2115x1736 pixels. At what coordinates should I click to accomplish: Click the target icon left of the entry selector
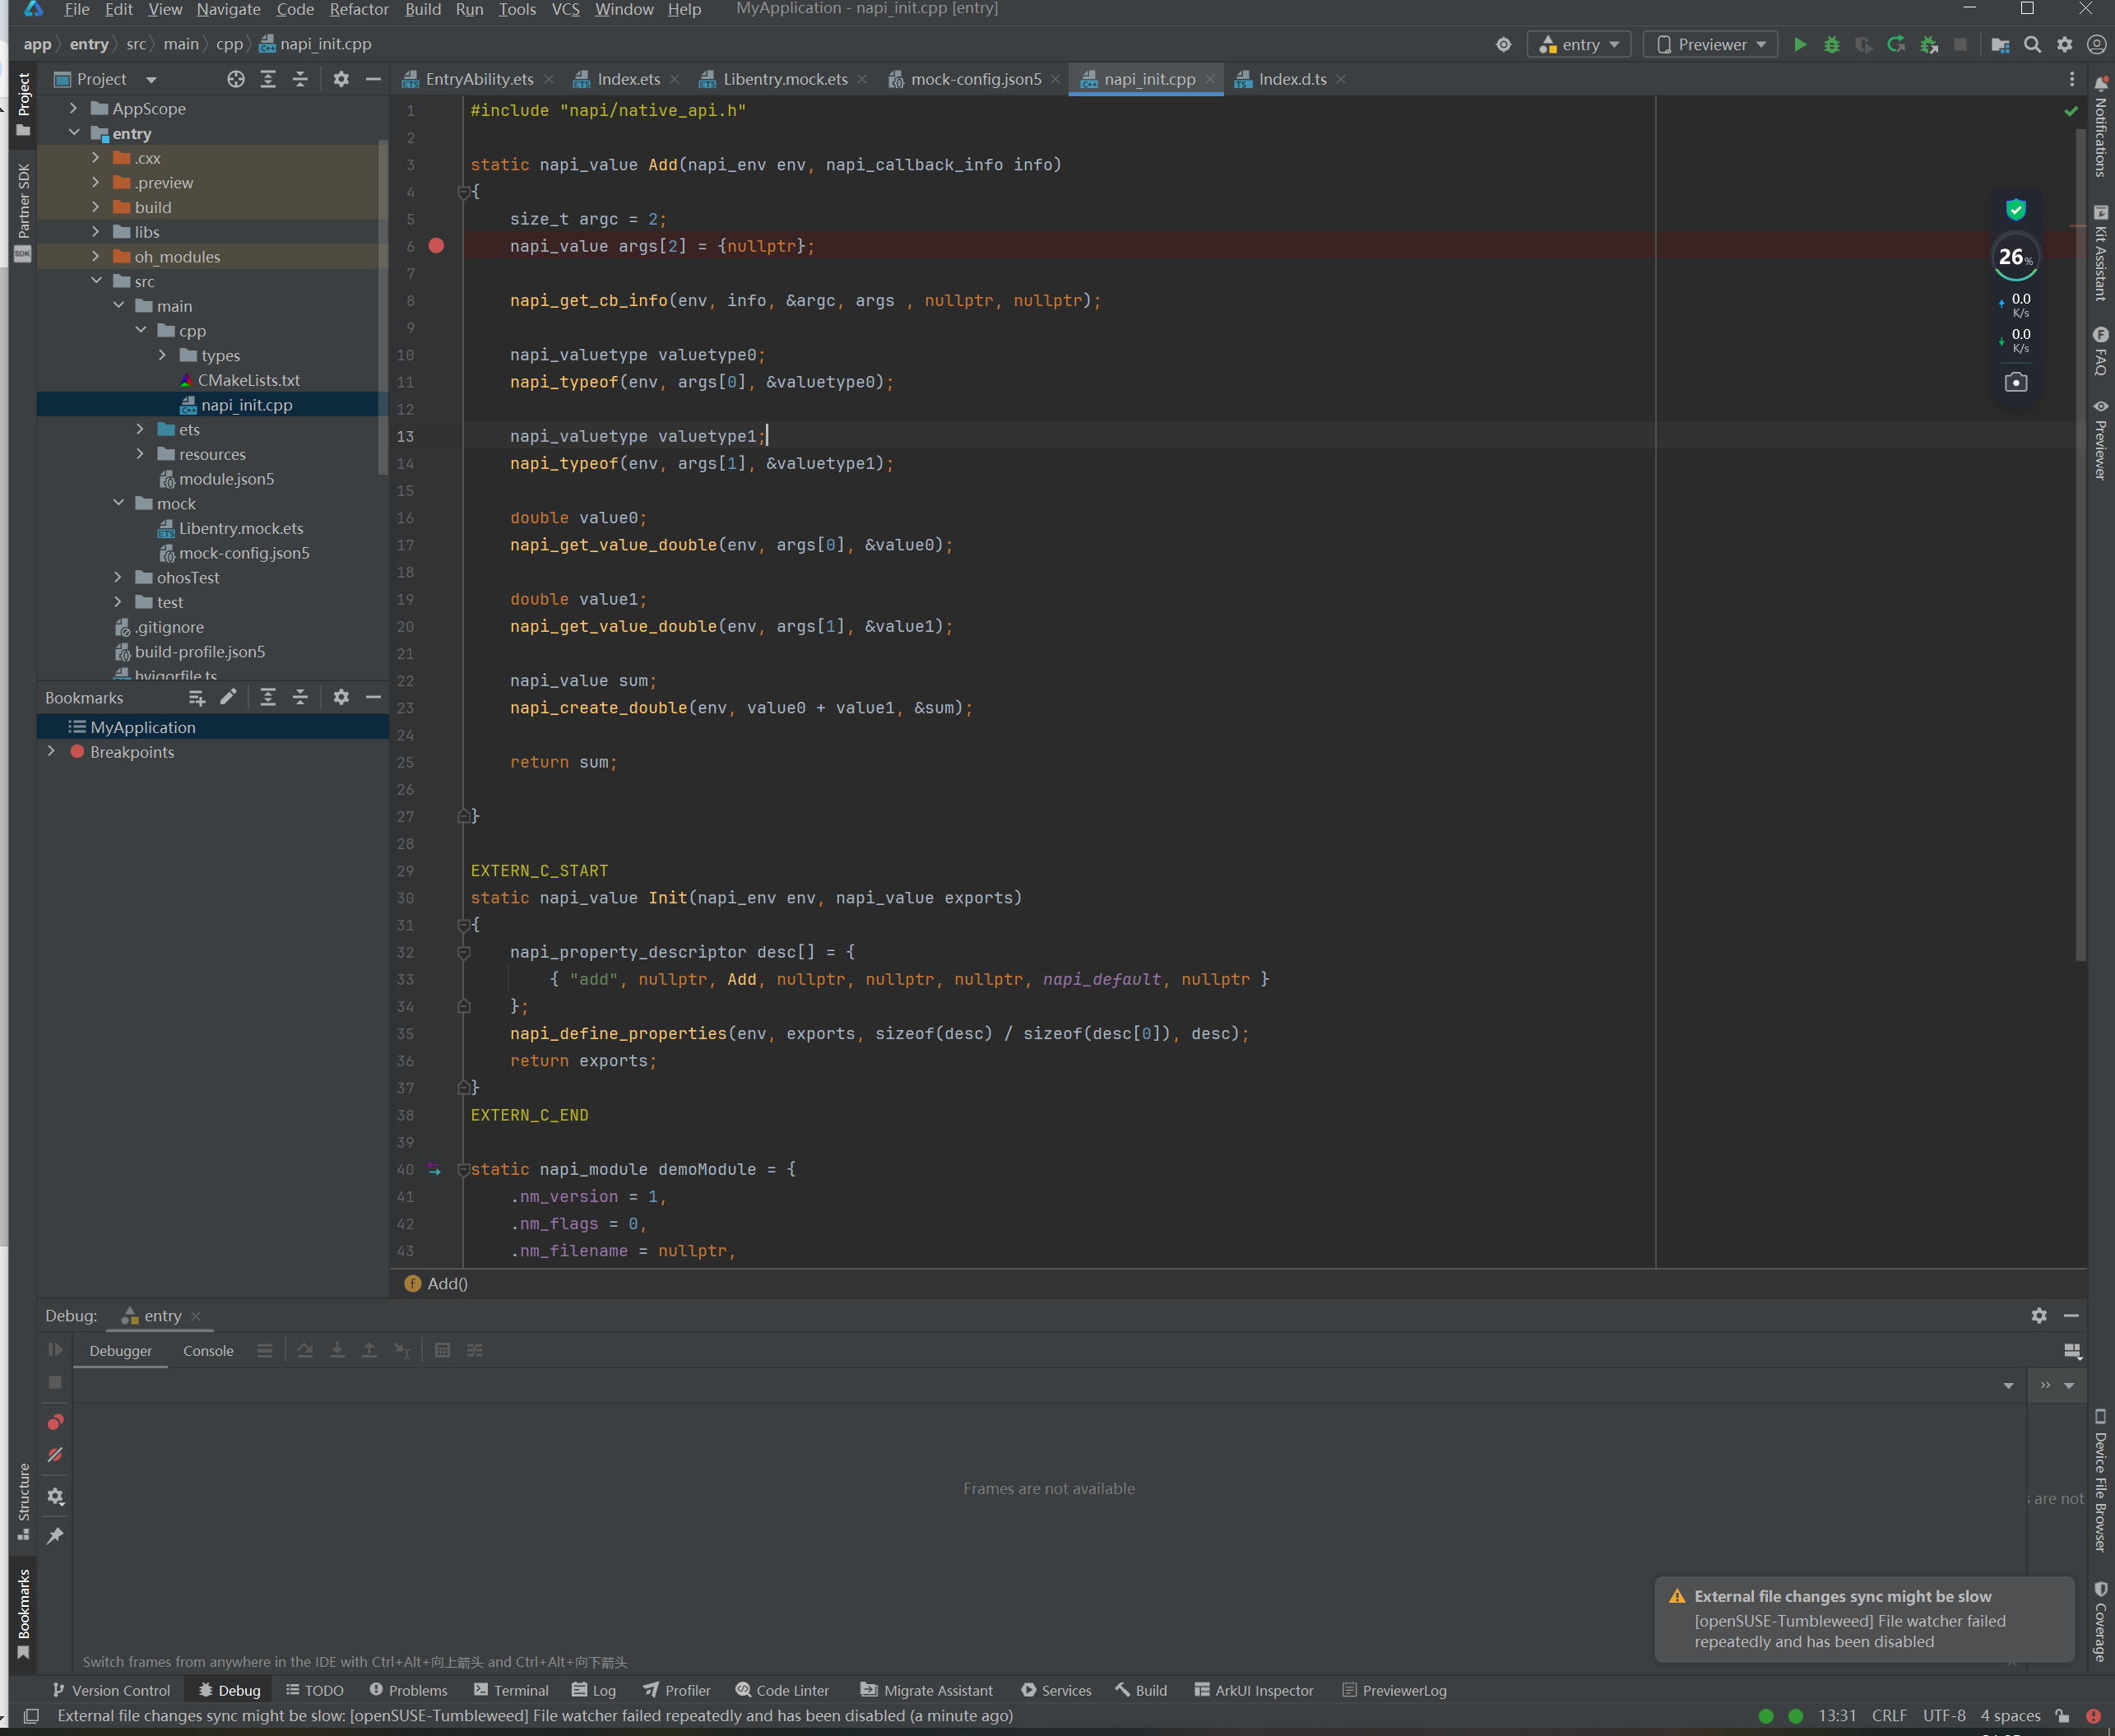tap(1503, 44)
